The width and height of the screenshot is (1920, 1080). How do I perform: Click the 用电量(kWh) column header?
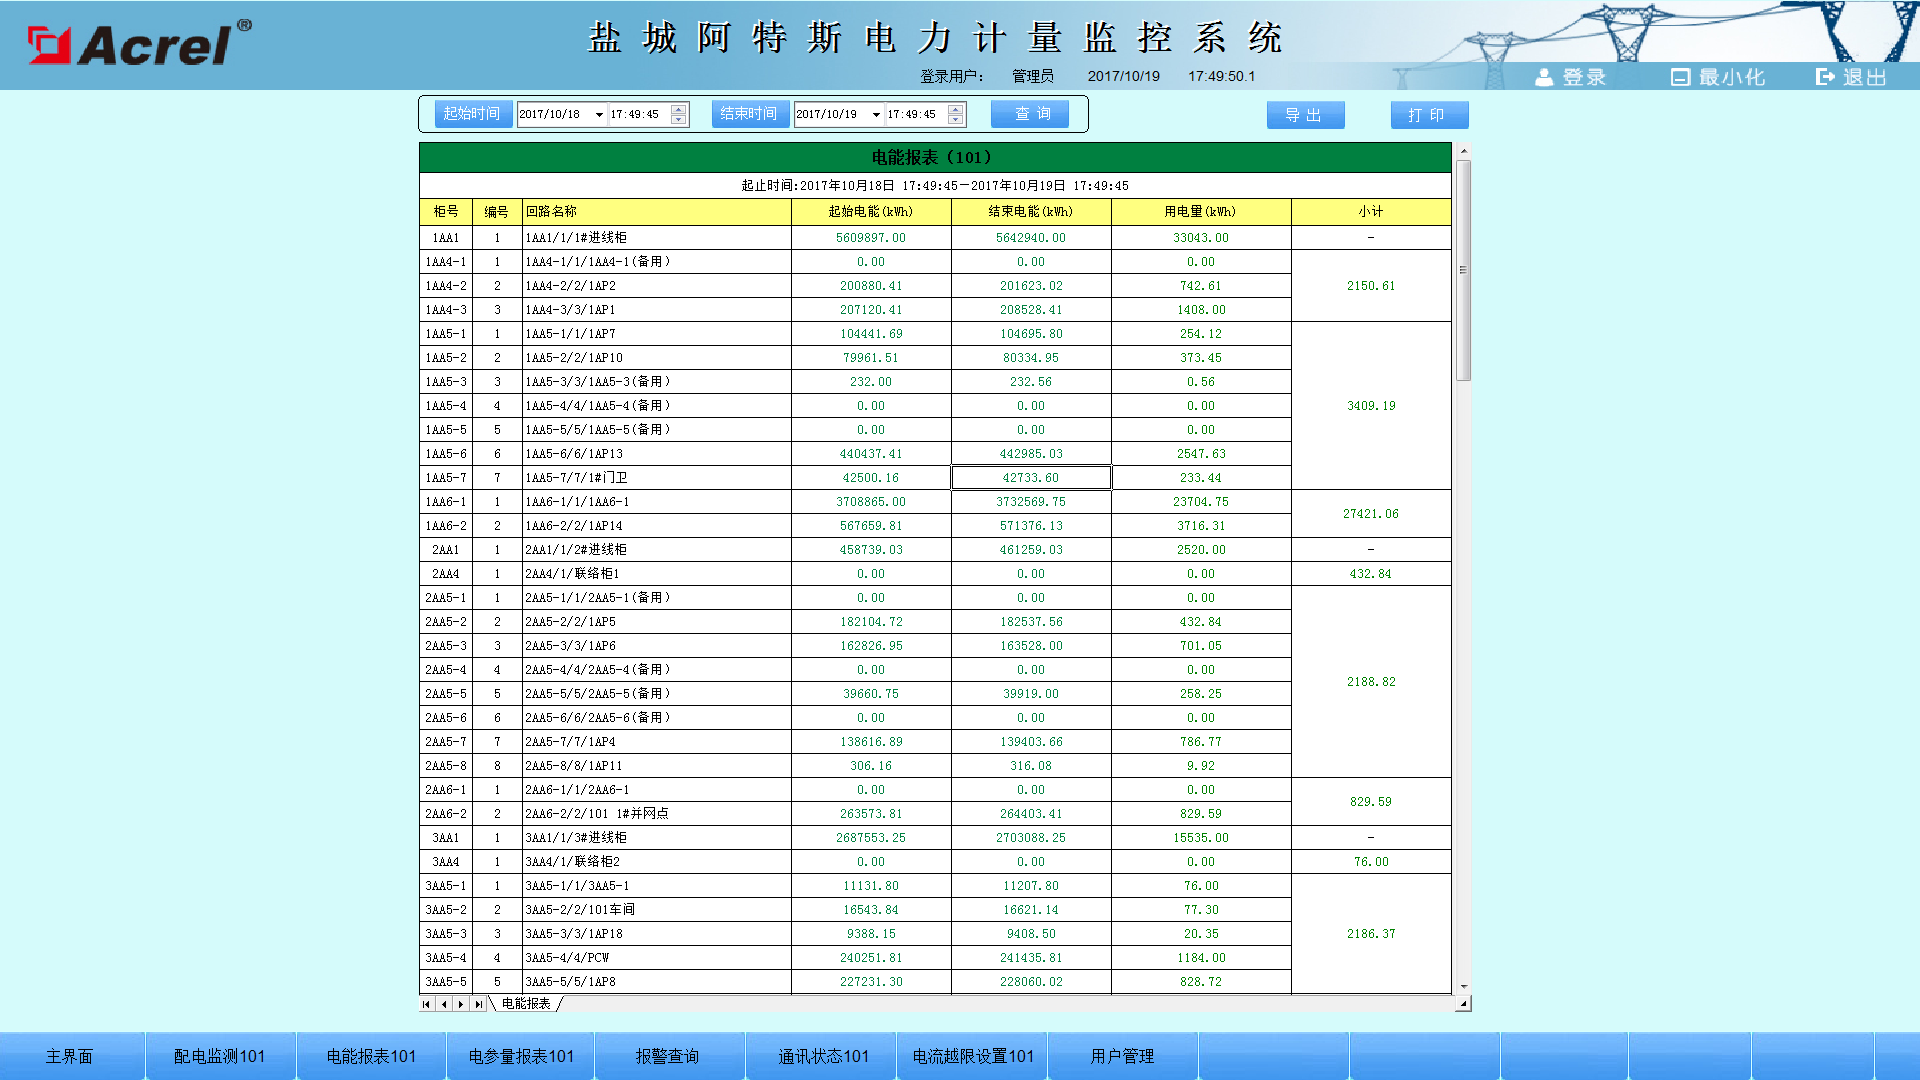click(1201, 212)
